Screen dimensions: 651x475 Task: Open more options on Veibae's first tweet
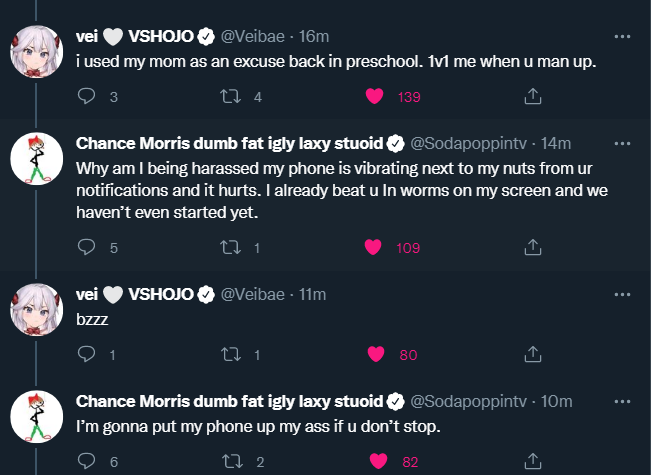(x=622, y=36)
